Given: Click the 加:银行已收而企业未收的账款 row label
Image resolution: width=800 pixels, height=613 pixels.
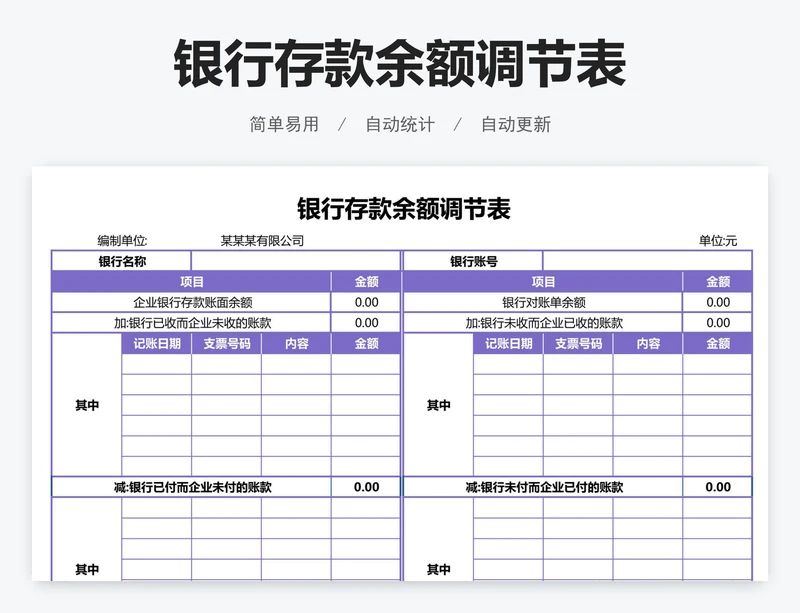Looking at the screenshot, I should [192, 323].
